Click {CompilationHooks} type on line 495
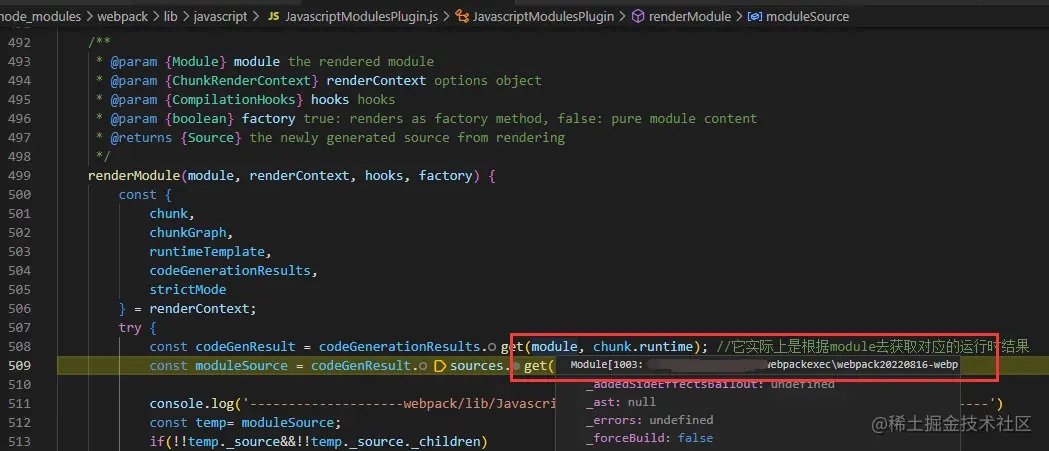This screenshot has height=451, width=1049. click(x=234, y=100)
